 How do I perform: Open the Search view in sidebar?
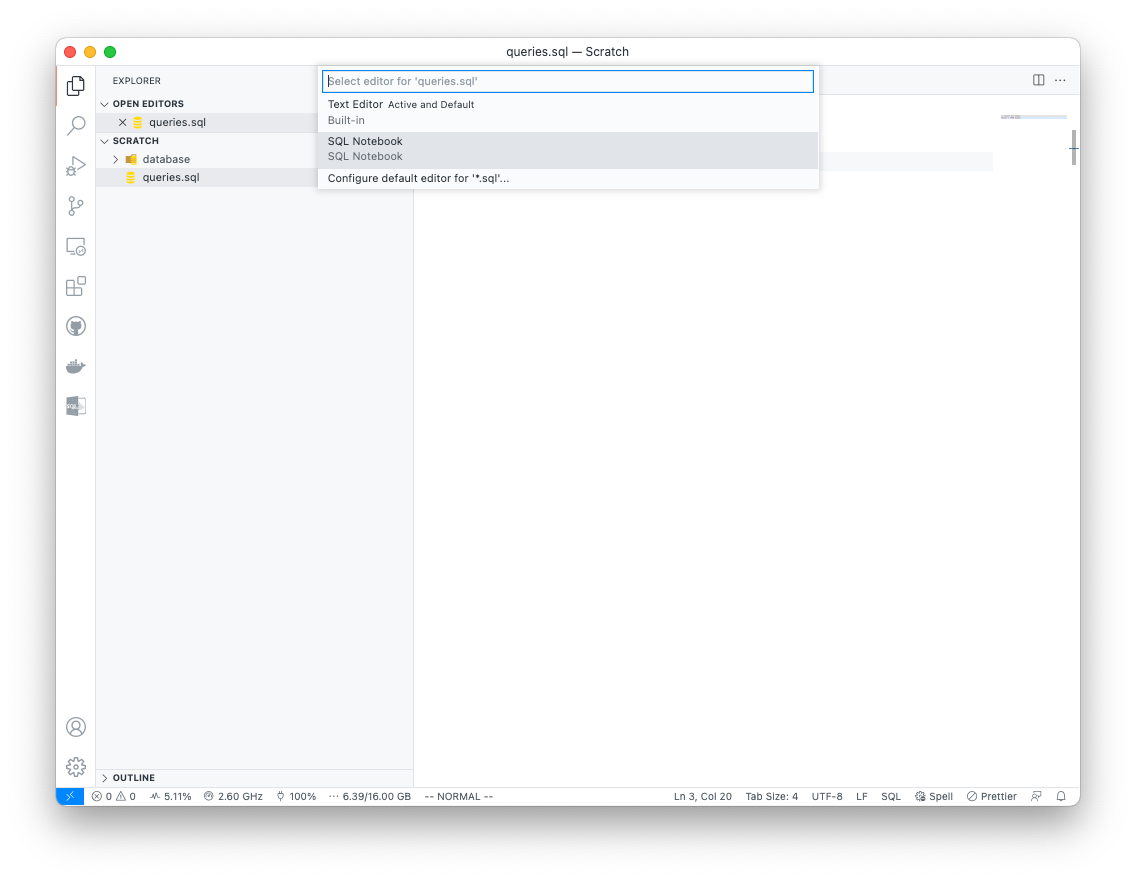pos(75,125)
